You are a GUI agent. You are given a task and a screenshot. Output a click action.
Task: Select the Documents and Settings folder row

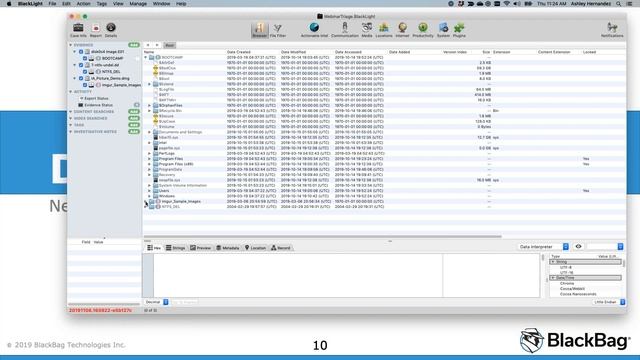tap(384, 132)
